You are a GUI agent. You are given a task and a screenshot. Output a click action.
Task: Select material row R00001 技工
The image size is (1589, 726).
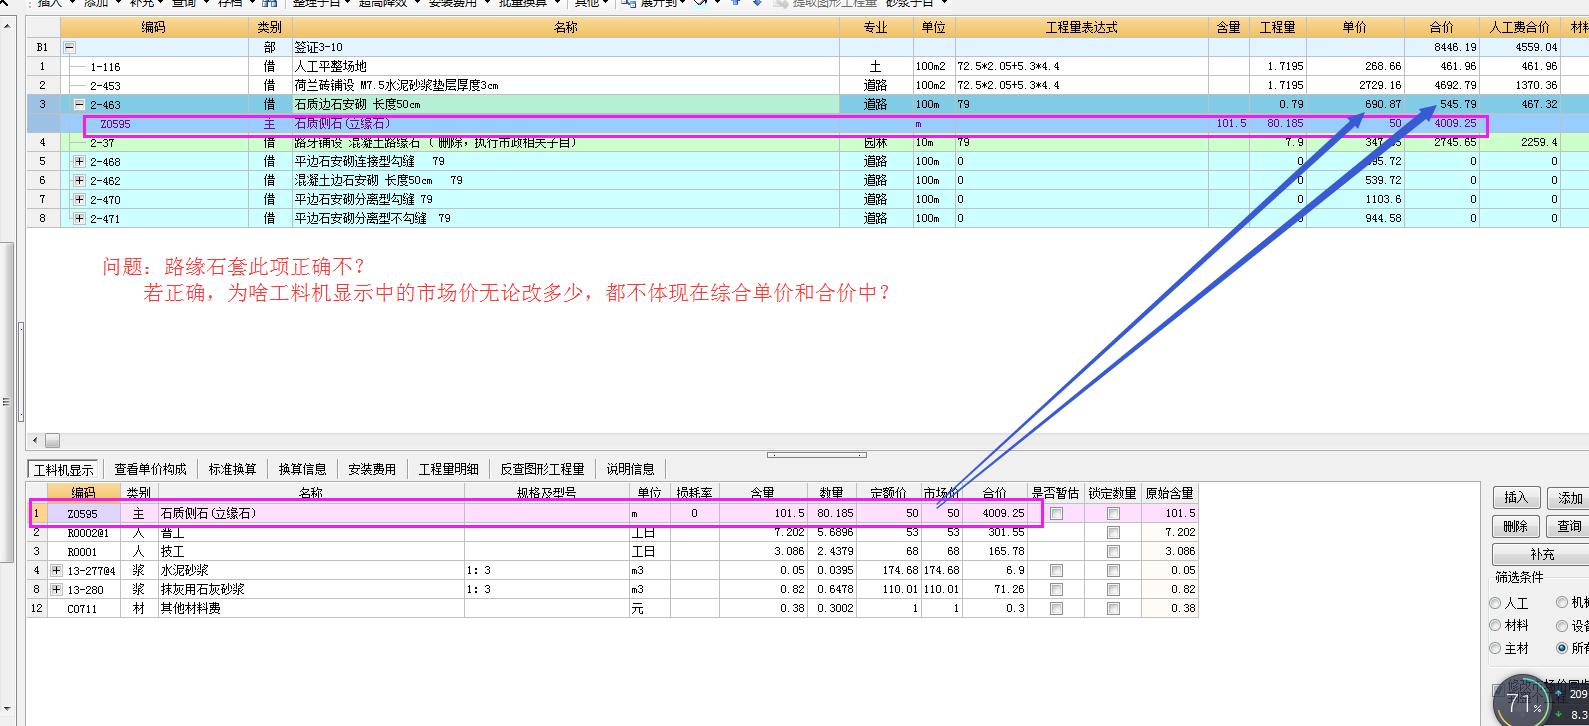(612, 551)
